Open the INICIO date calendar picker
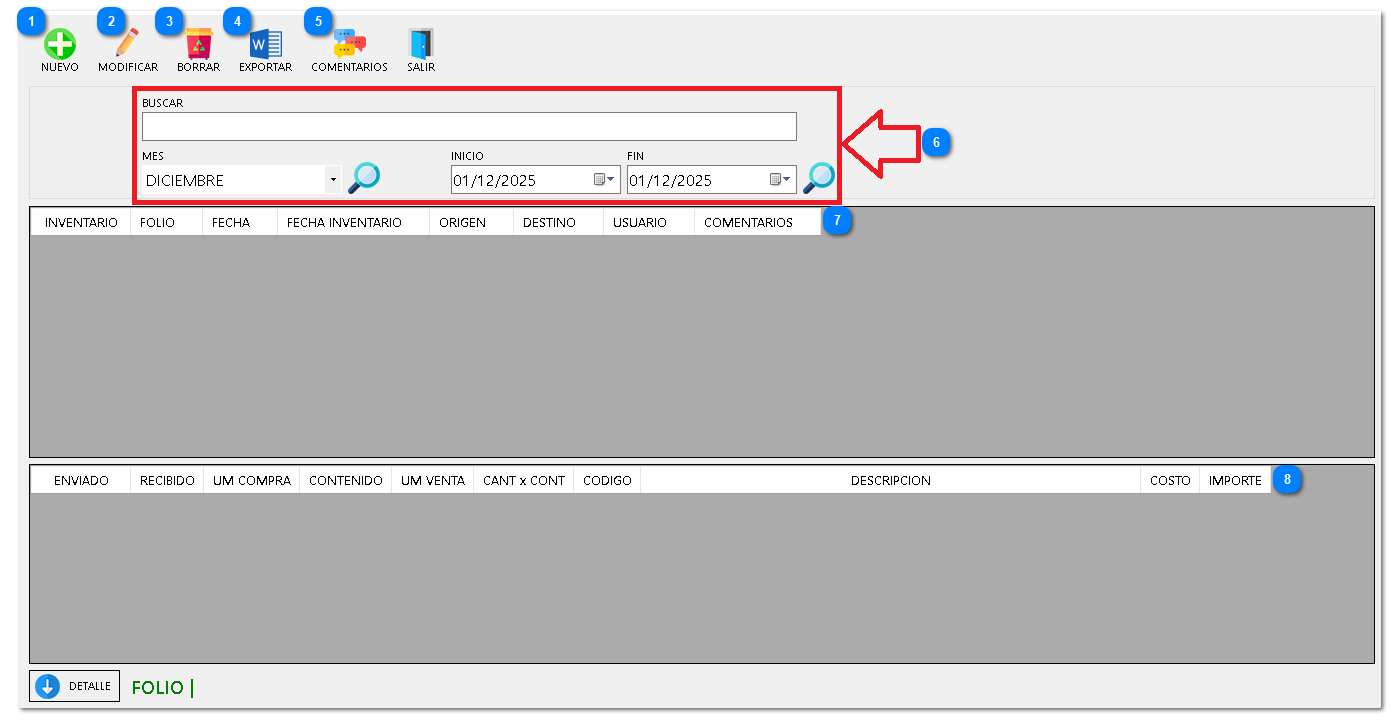Viewport: 1390px width, 717px height. pyautogui.click(x=604, y=180)
